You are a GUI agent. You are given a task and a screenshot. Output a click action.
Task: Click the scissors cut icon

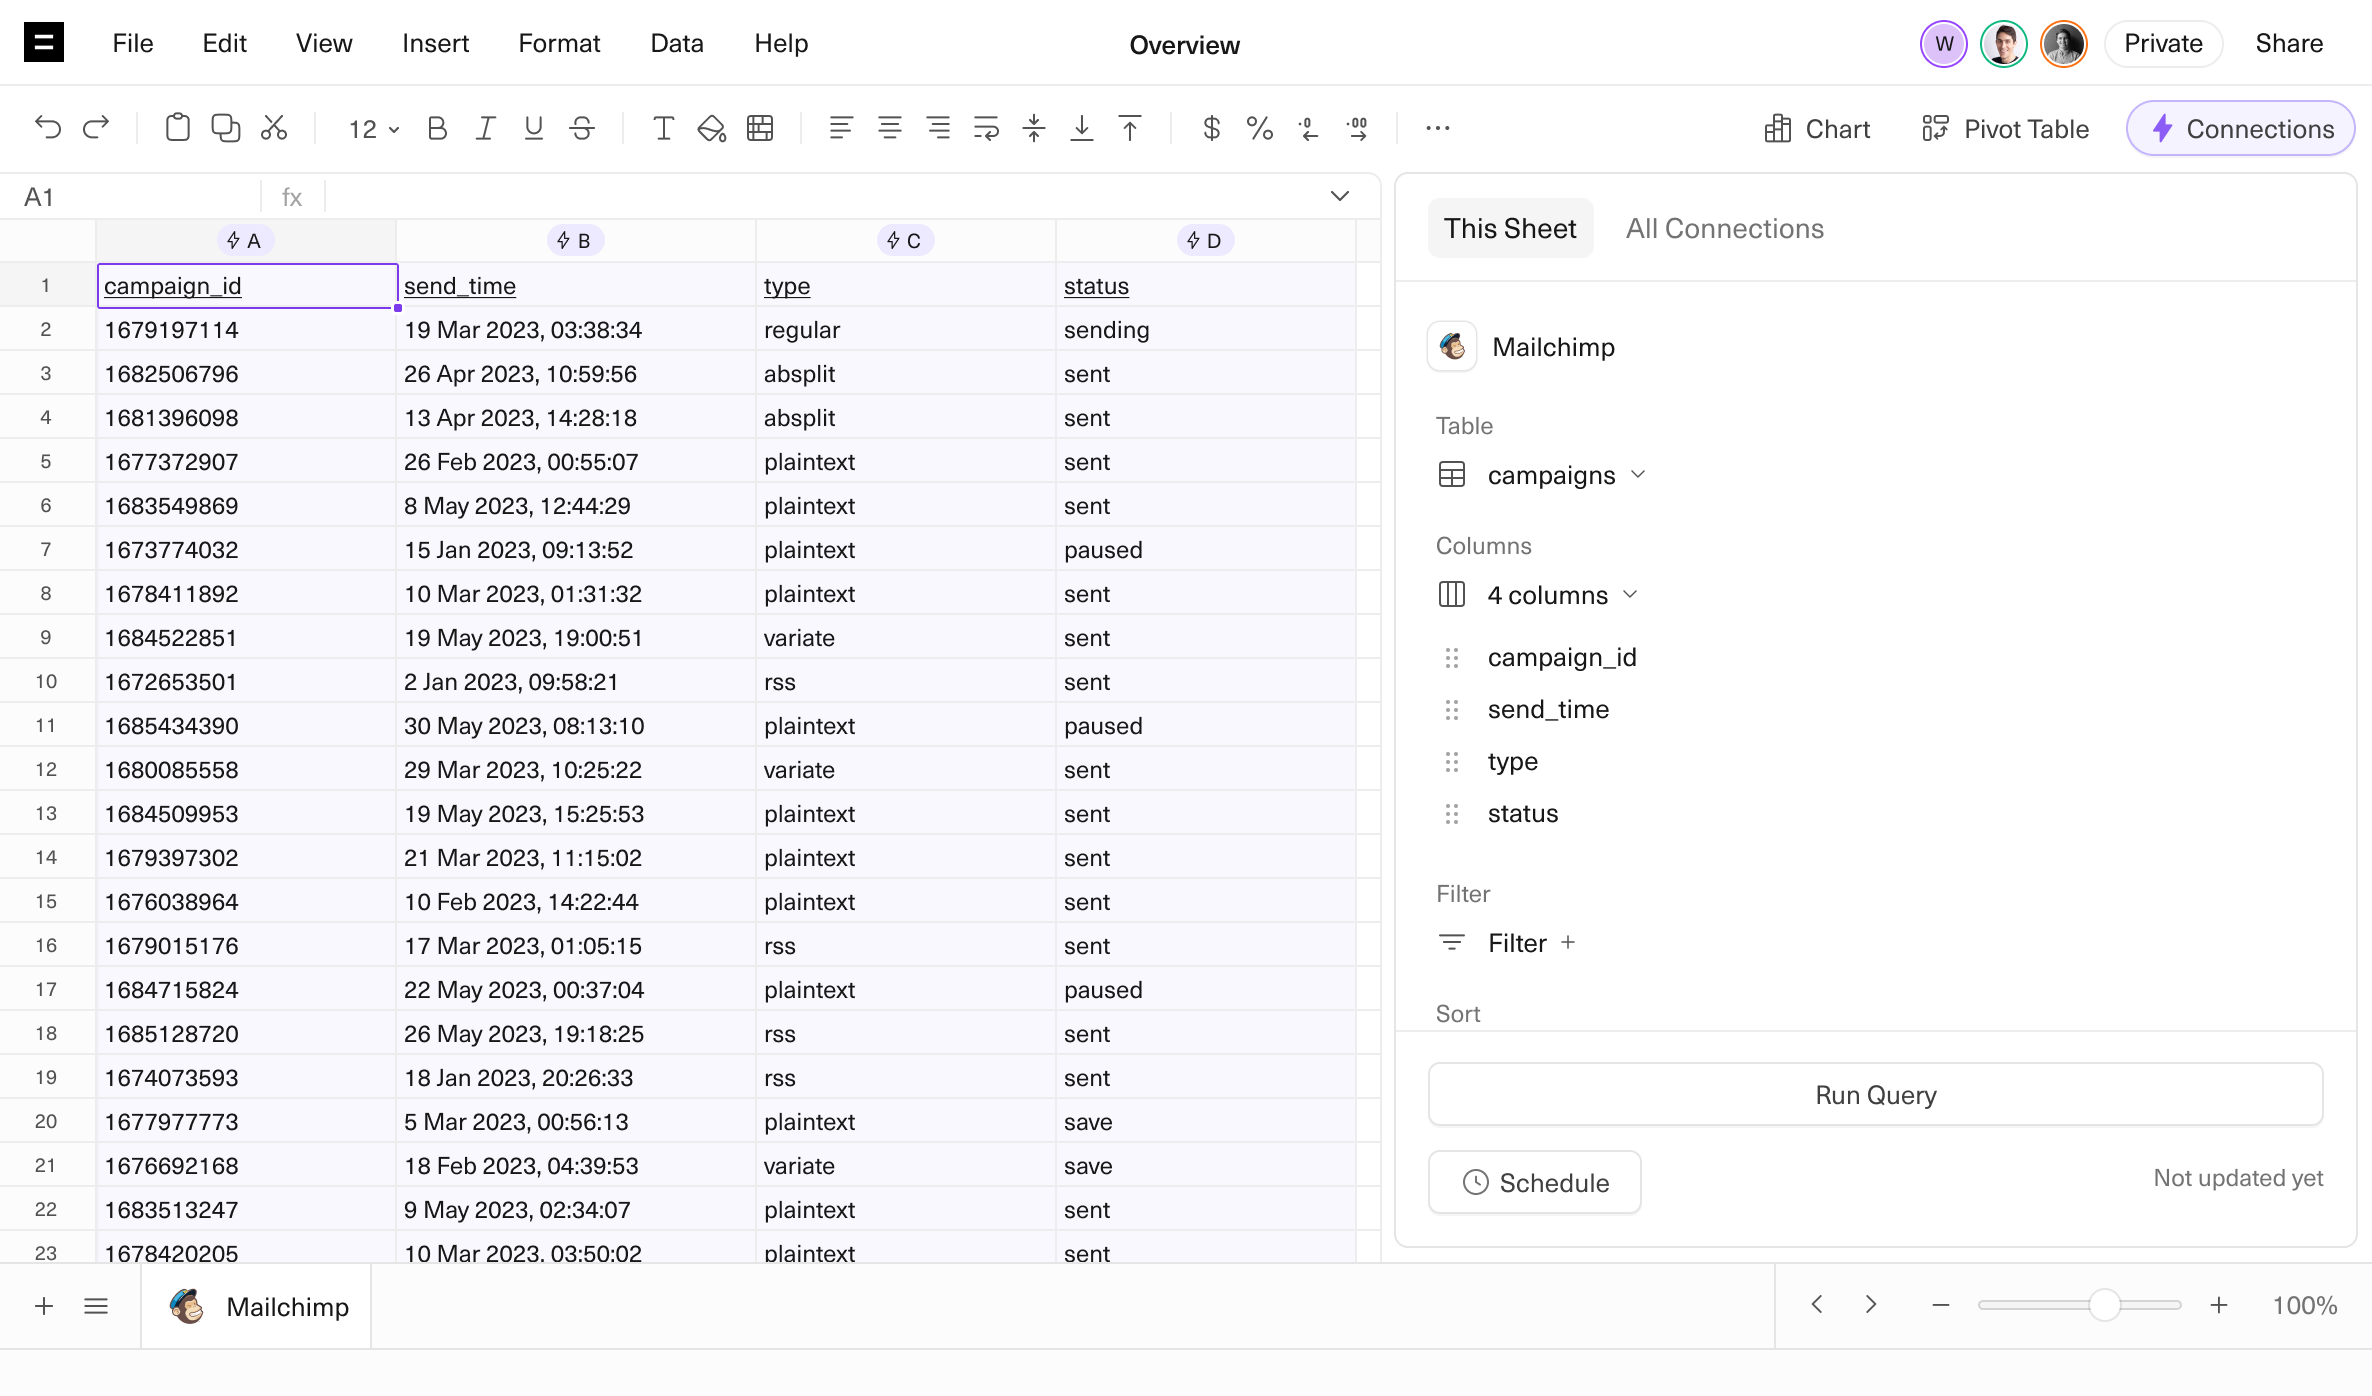273,128
